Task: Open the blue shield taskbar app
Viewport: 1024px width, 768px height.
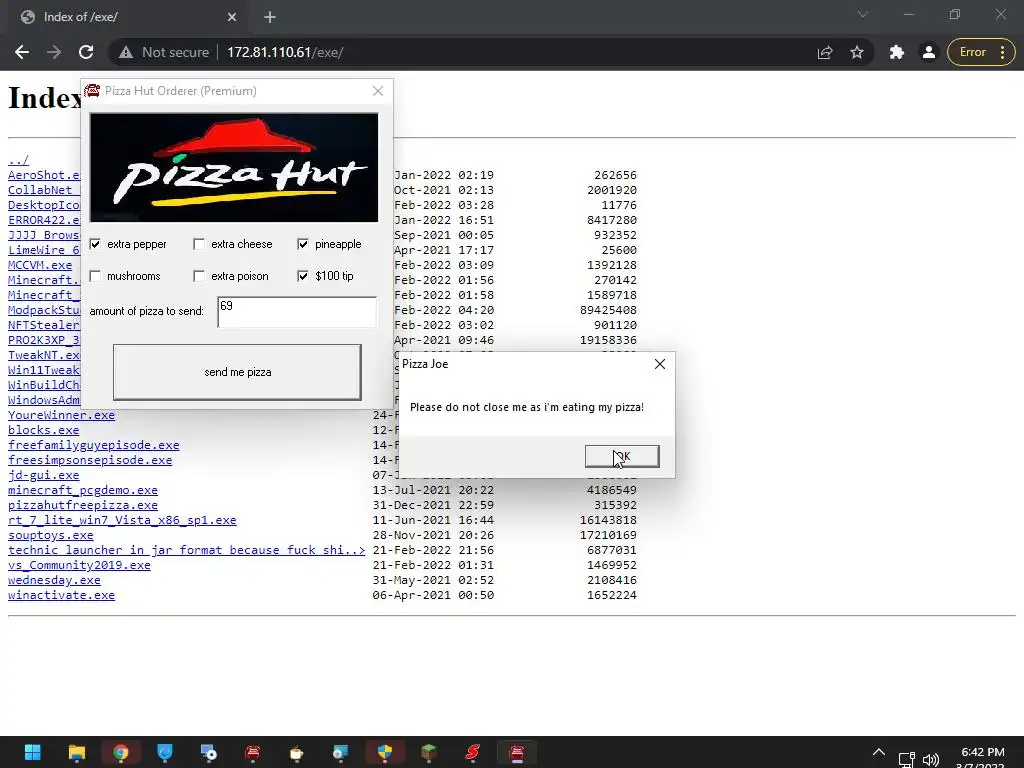Action: point(165,752)
